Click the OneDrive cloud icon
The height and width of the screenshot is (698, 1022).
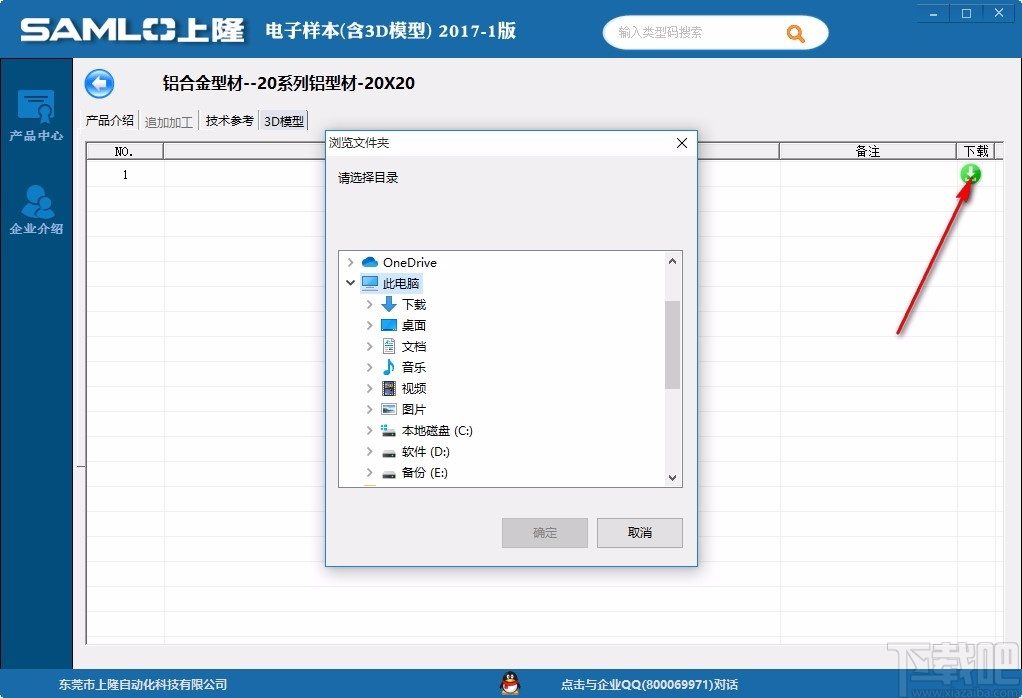pos(371,262)
